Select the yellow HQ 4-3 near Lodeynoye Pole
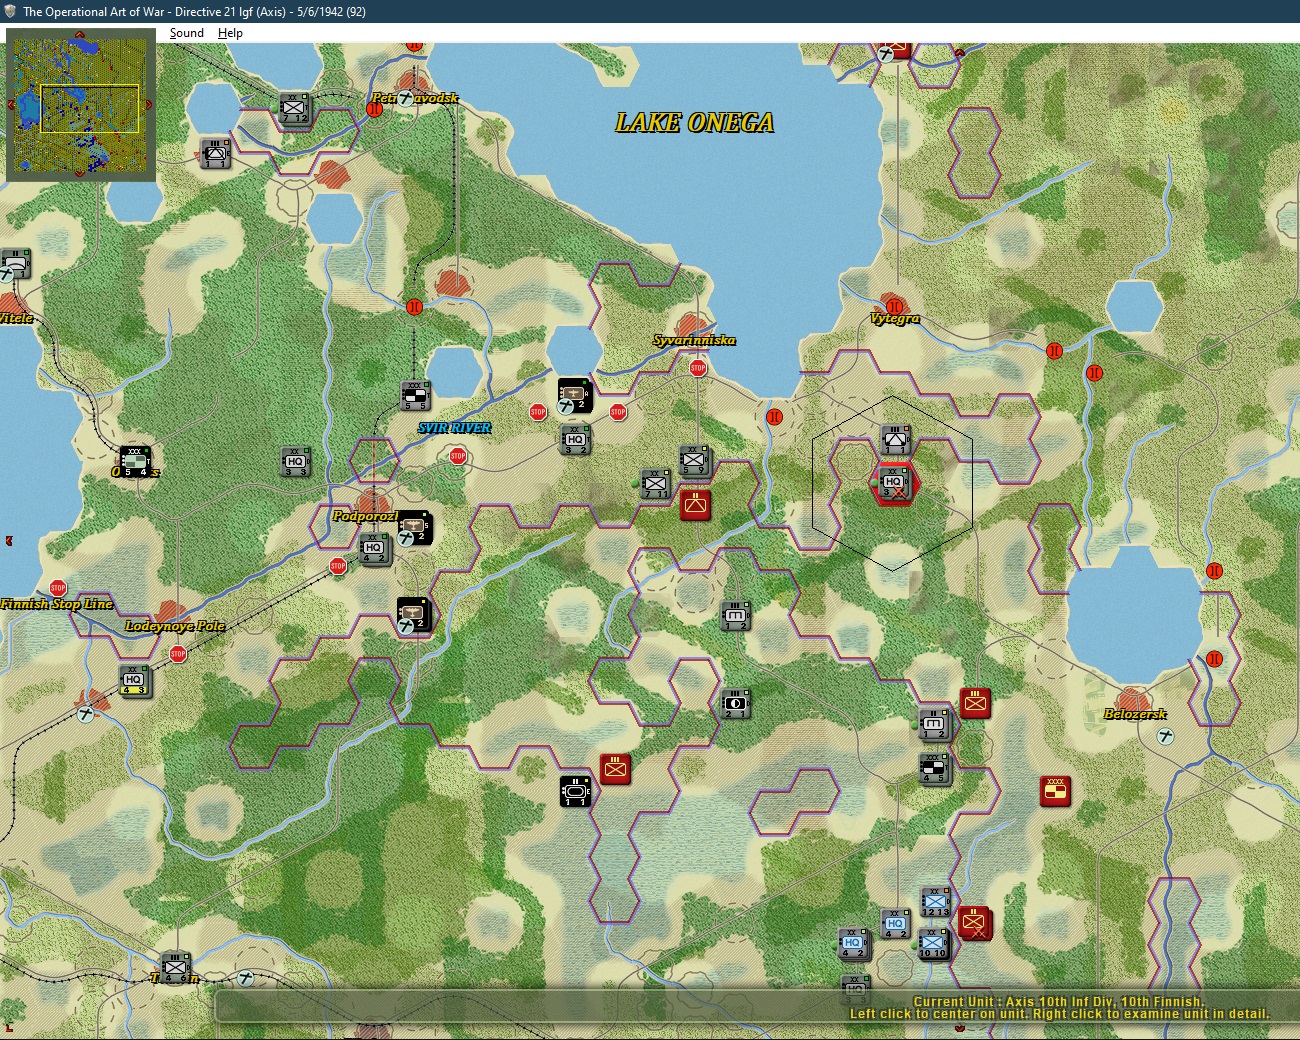The height and width of the screenshot is (1040, 1300). (x=134, y=680)
